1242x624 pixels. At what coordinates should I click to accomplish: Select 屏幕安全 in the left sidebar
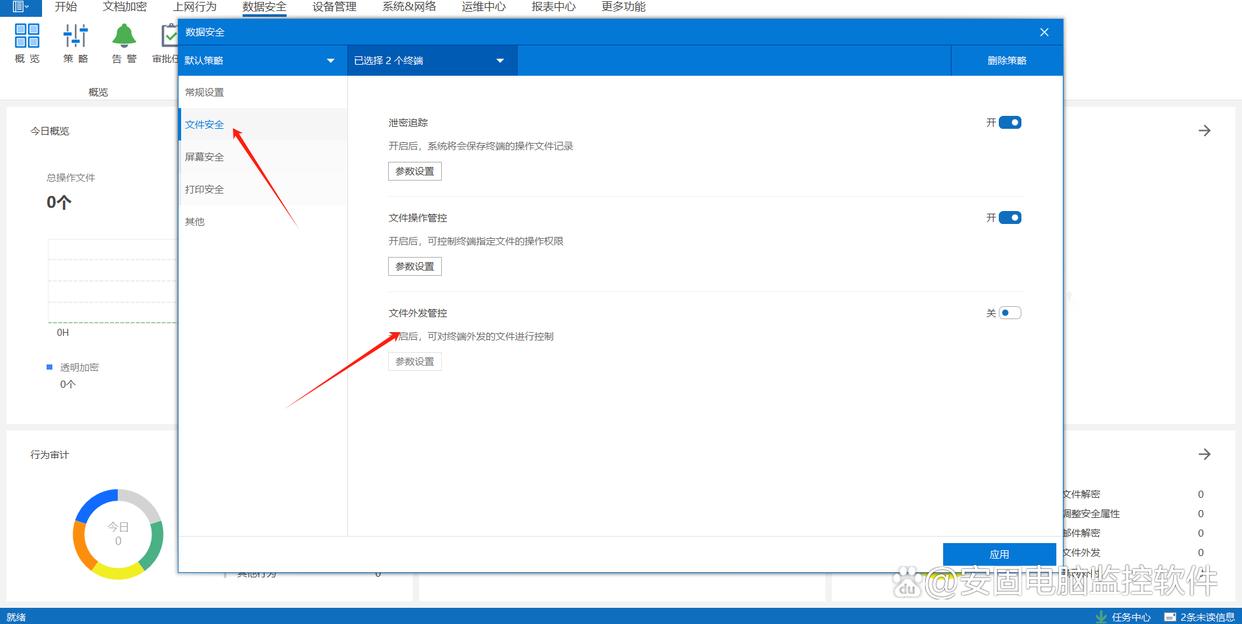[x=205, y=157]
